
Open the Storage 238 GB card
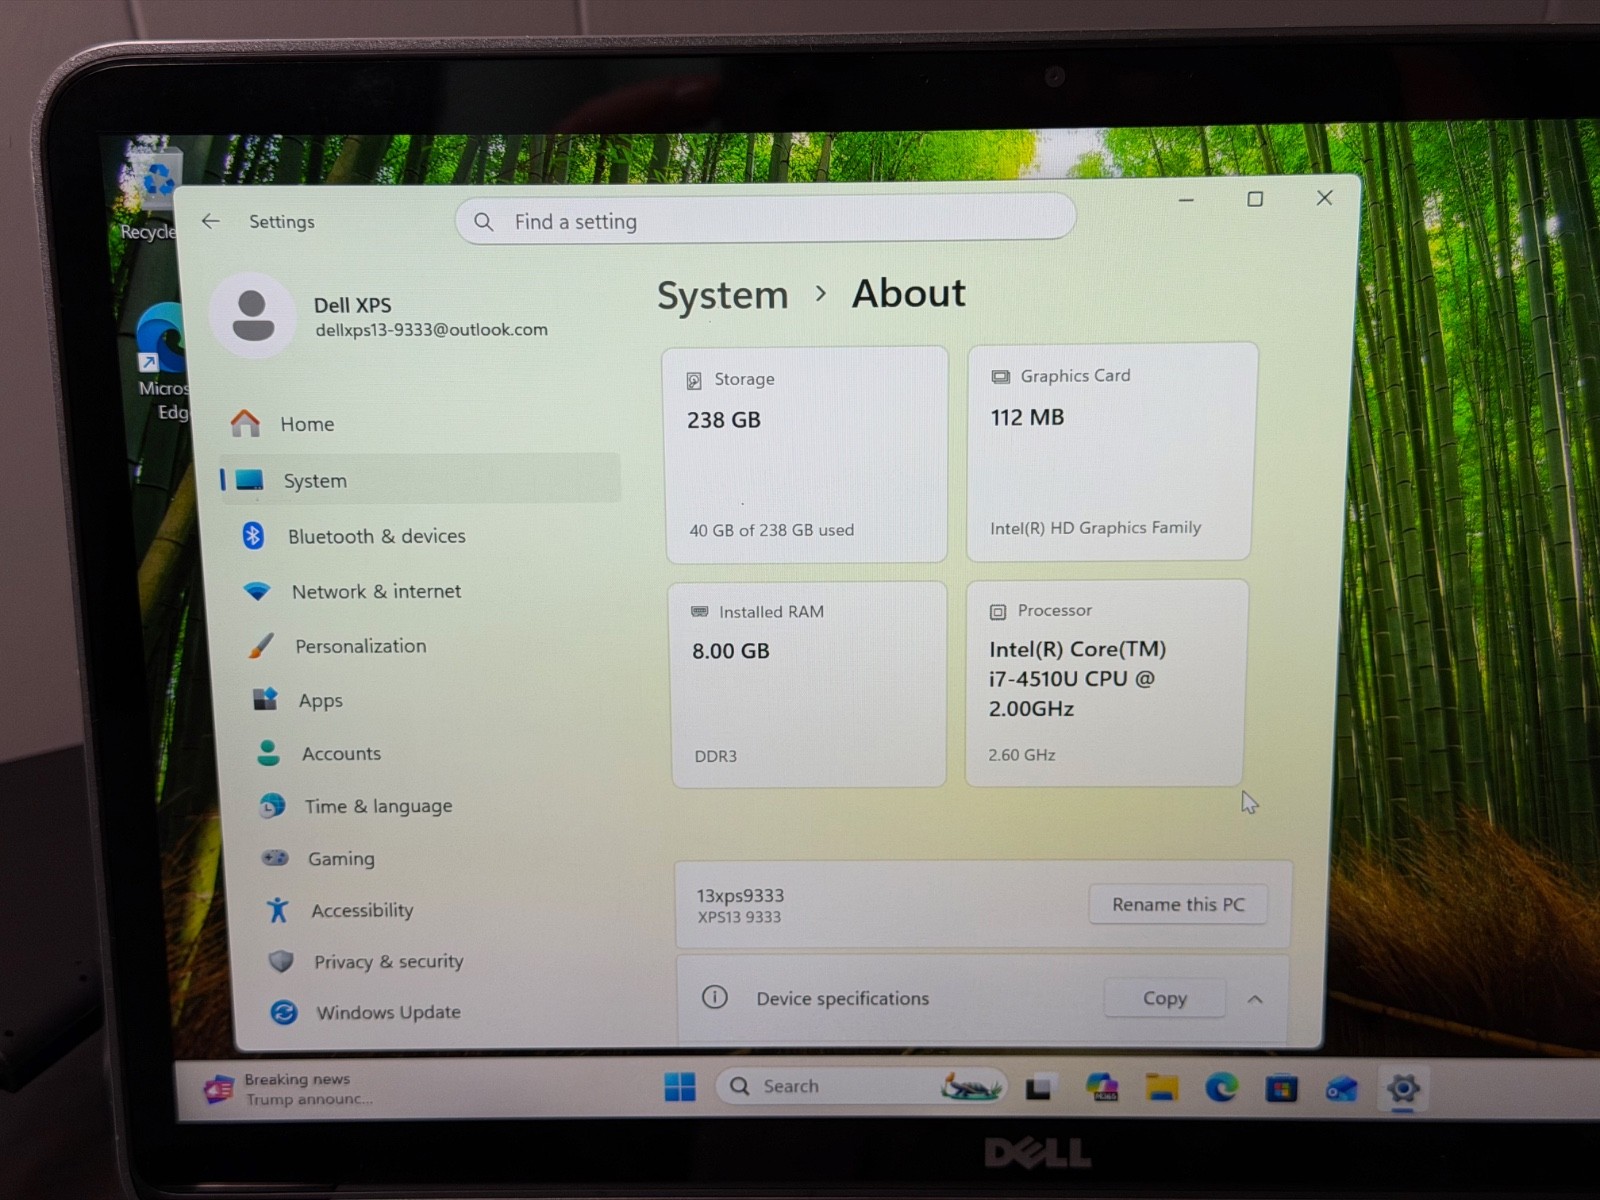point(806,455)
